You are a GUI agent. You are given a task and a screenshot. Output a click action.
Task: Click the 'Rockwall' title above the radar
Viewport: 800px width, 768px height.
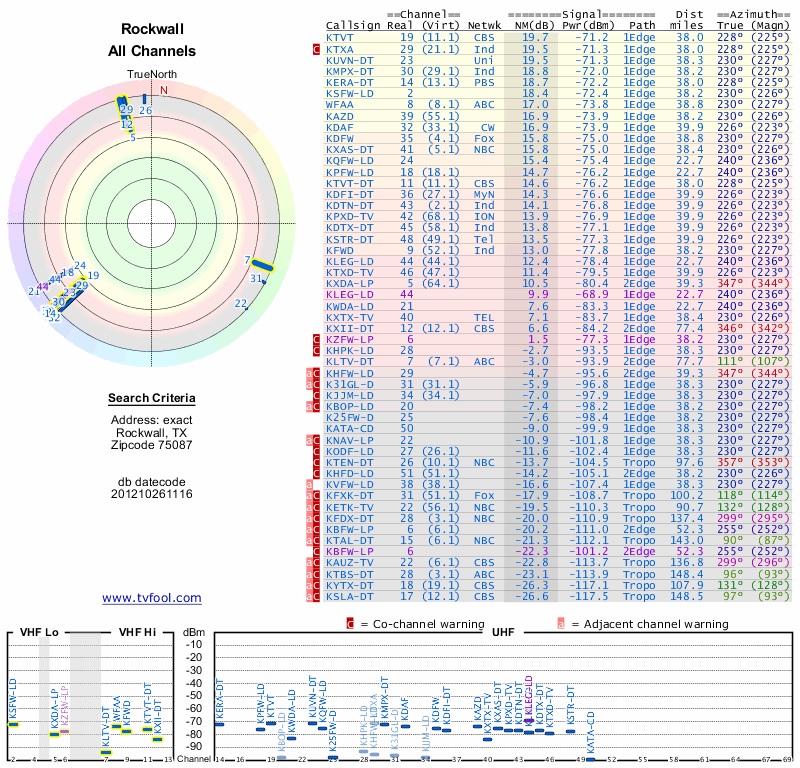click(x=152, y=29)
